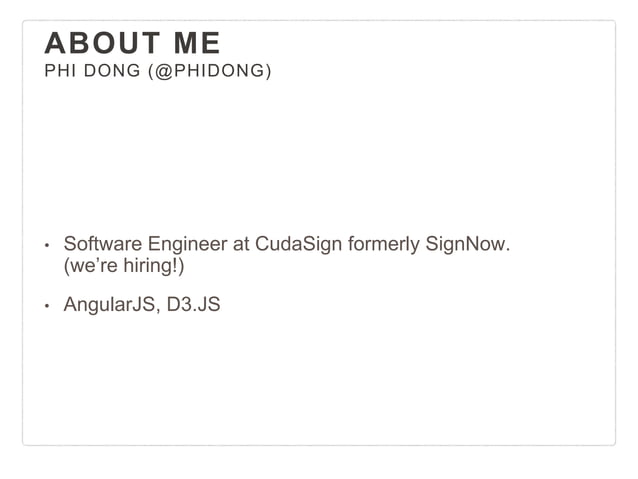Select the word hiring! in parentheses
The width and height of the screenshot is (638, 479).
tap(151, 266)
